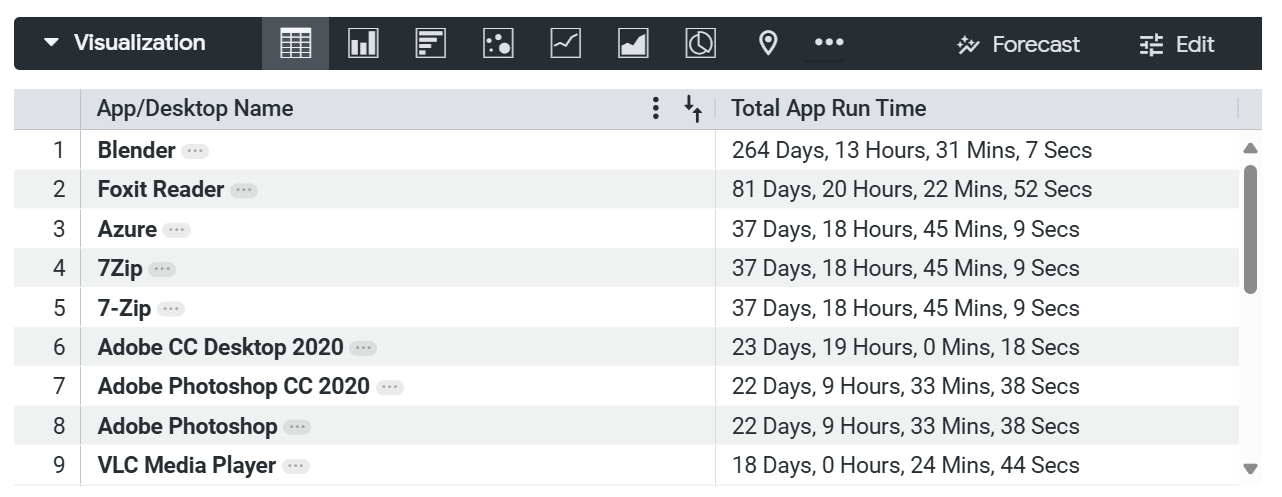
Task: Select the line chart visualization
Action: pyautogui.click(x=566, y=44)
